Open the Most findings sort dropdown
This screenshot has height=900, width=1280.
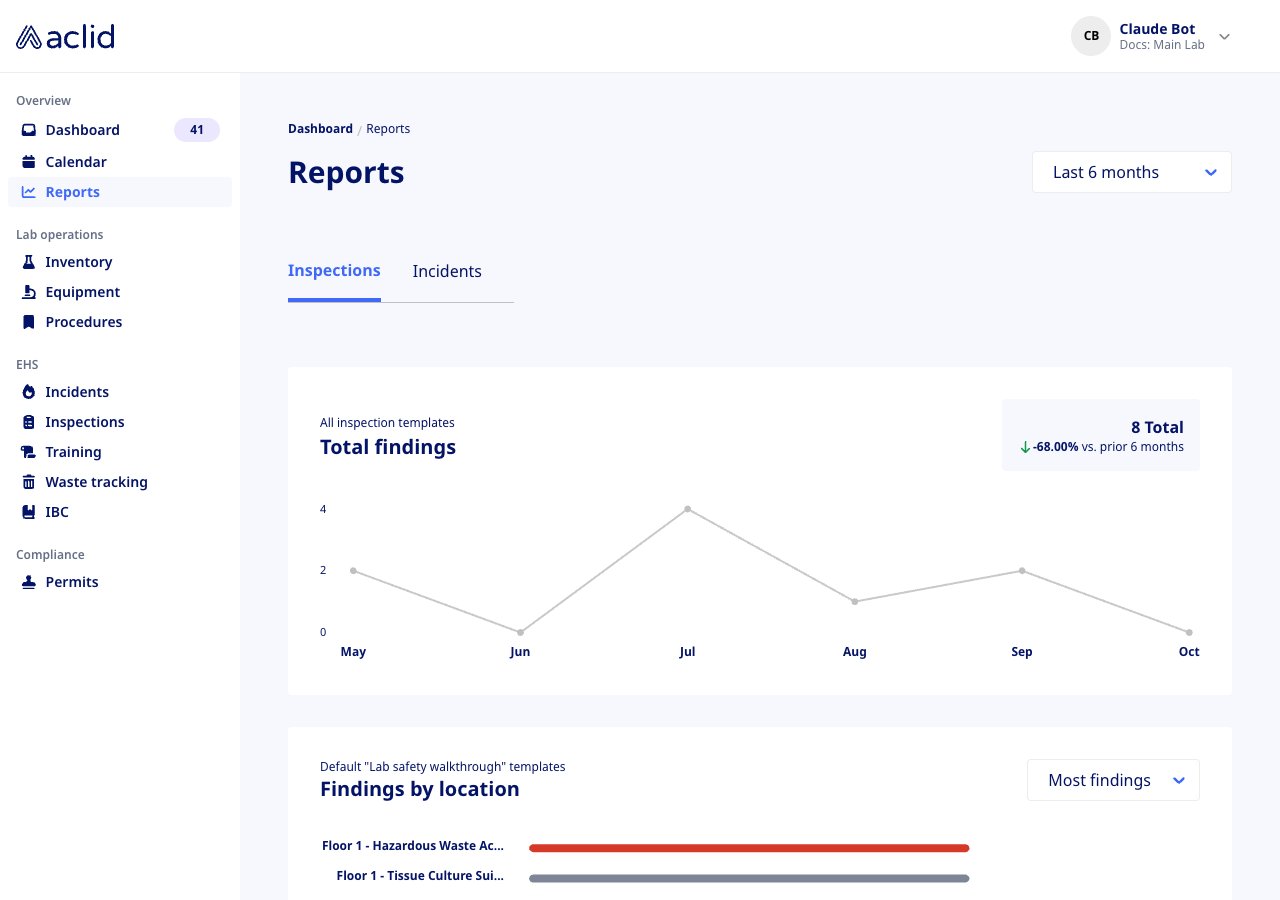[x=1113, y=780]
